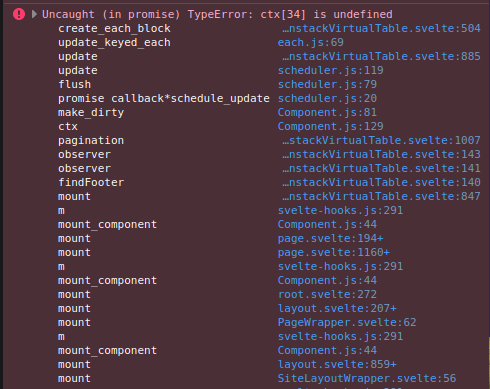This screenshot has height=389, width=490.
Task: Open the root.svelte:272 link
Action: pos(327,294)
